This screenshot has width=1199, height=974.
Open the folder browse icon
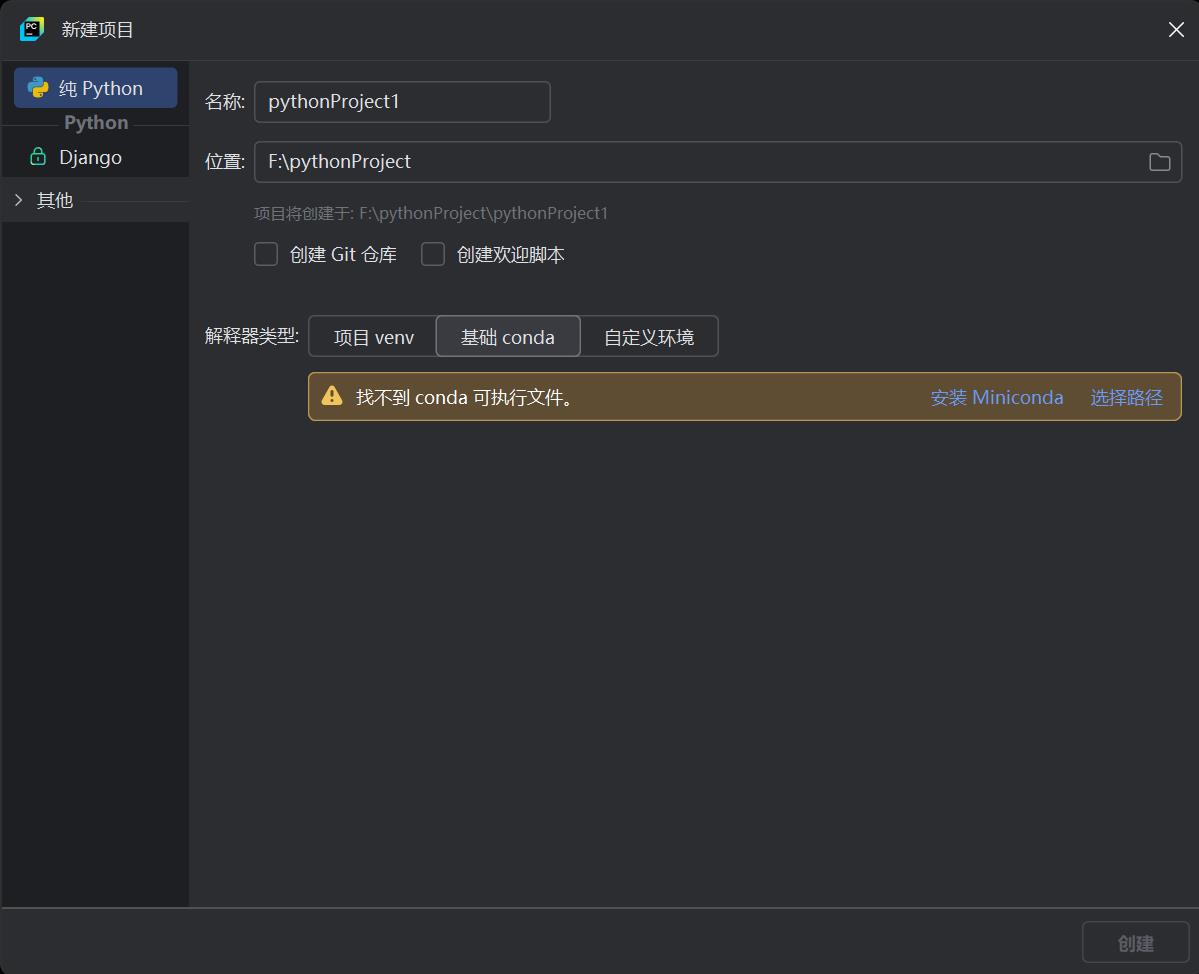1159,162
